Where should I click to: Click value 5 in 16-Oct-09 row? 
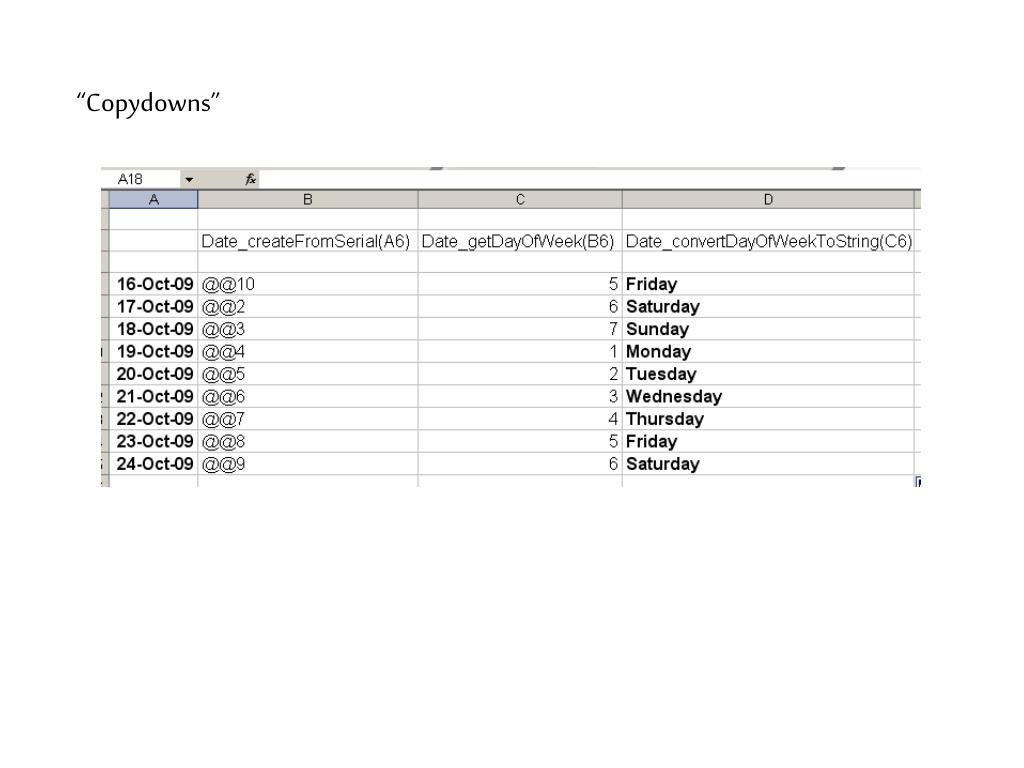coord(520,284)
